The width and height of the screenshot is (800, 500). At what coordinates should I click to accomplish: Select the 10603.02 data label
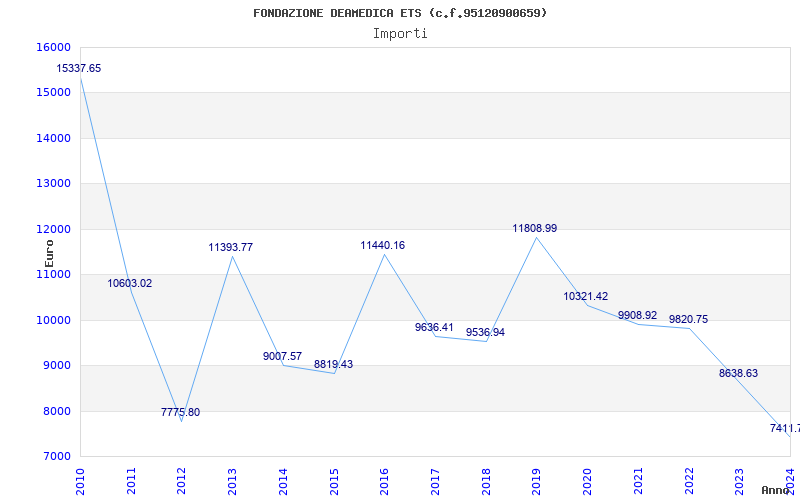[130, 284]
